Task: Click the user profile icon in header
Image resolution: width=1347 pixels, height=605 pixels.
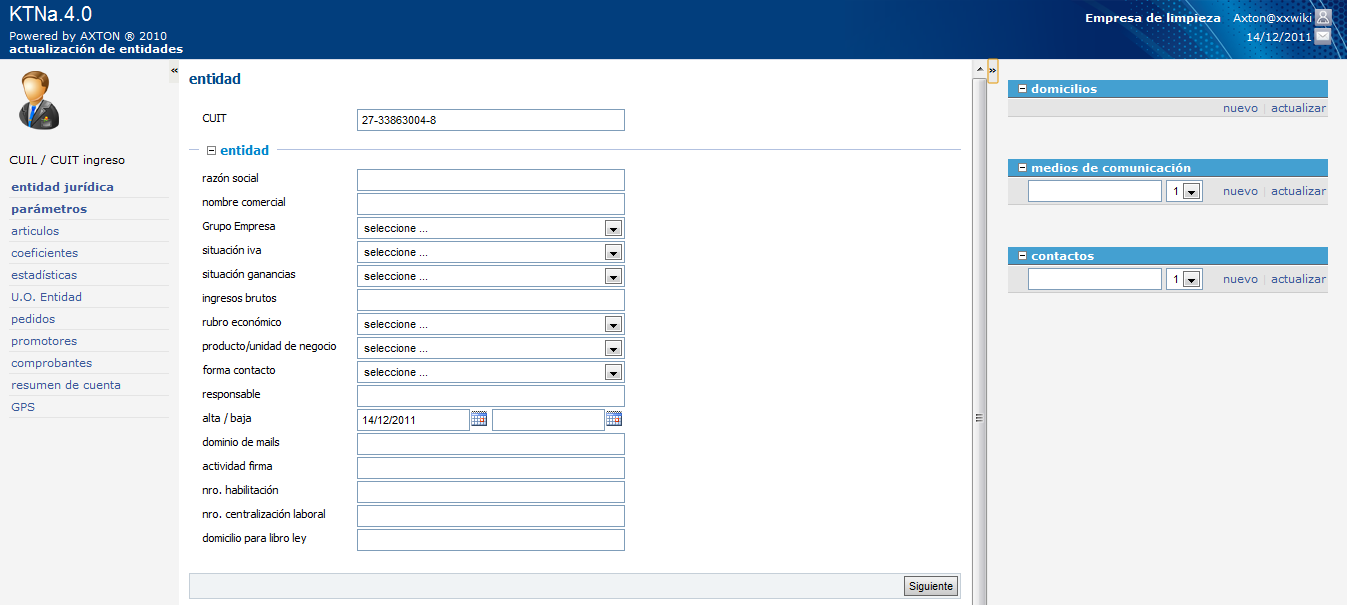Action: point(1323,17)
